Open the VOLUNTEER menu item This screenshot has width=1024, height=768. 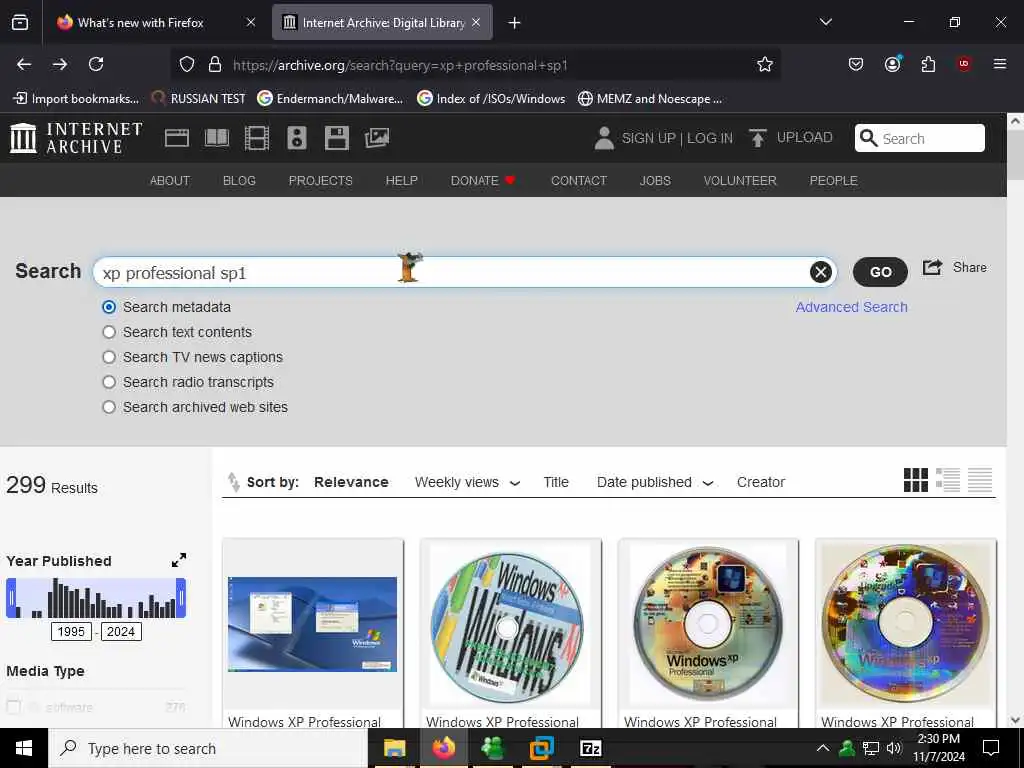(x=740, y=180)
